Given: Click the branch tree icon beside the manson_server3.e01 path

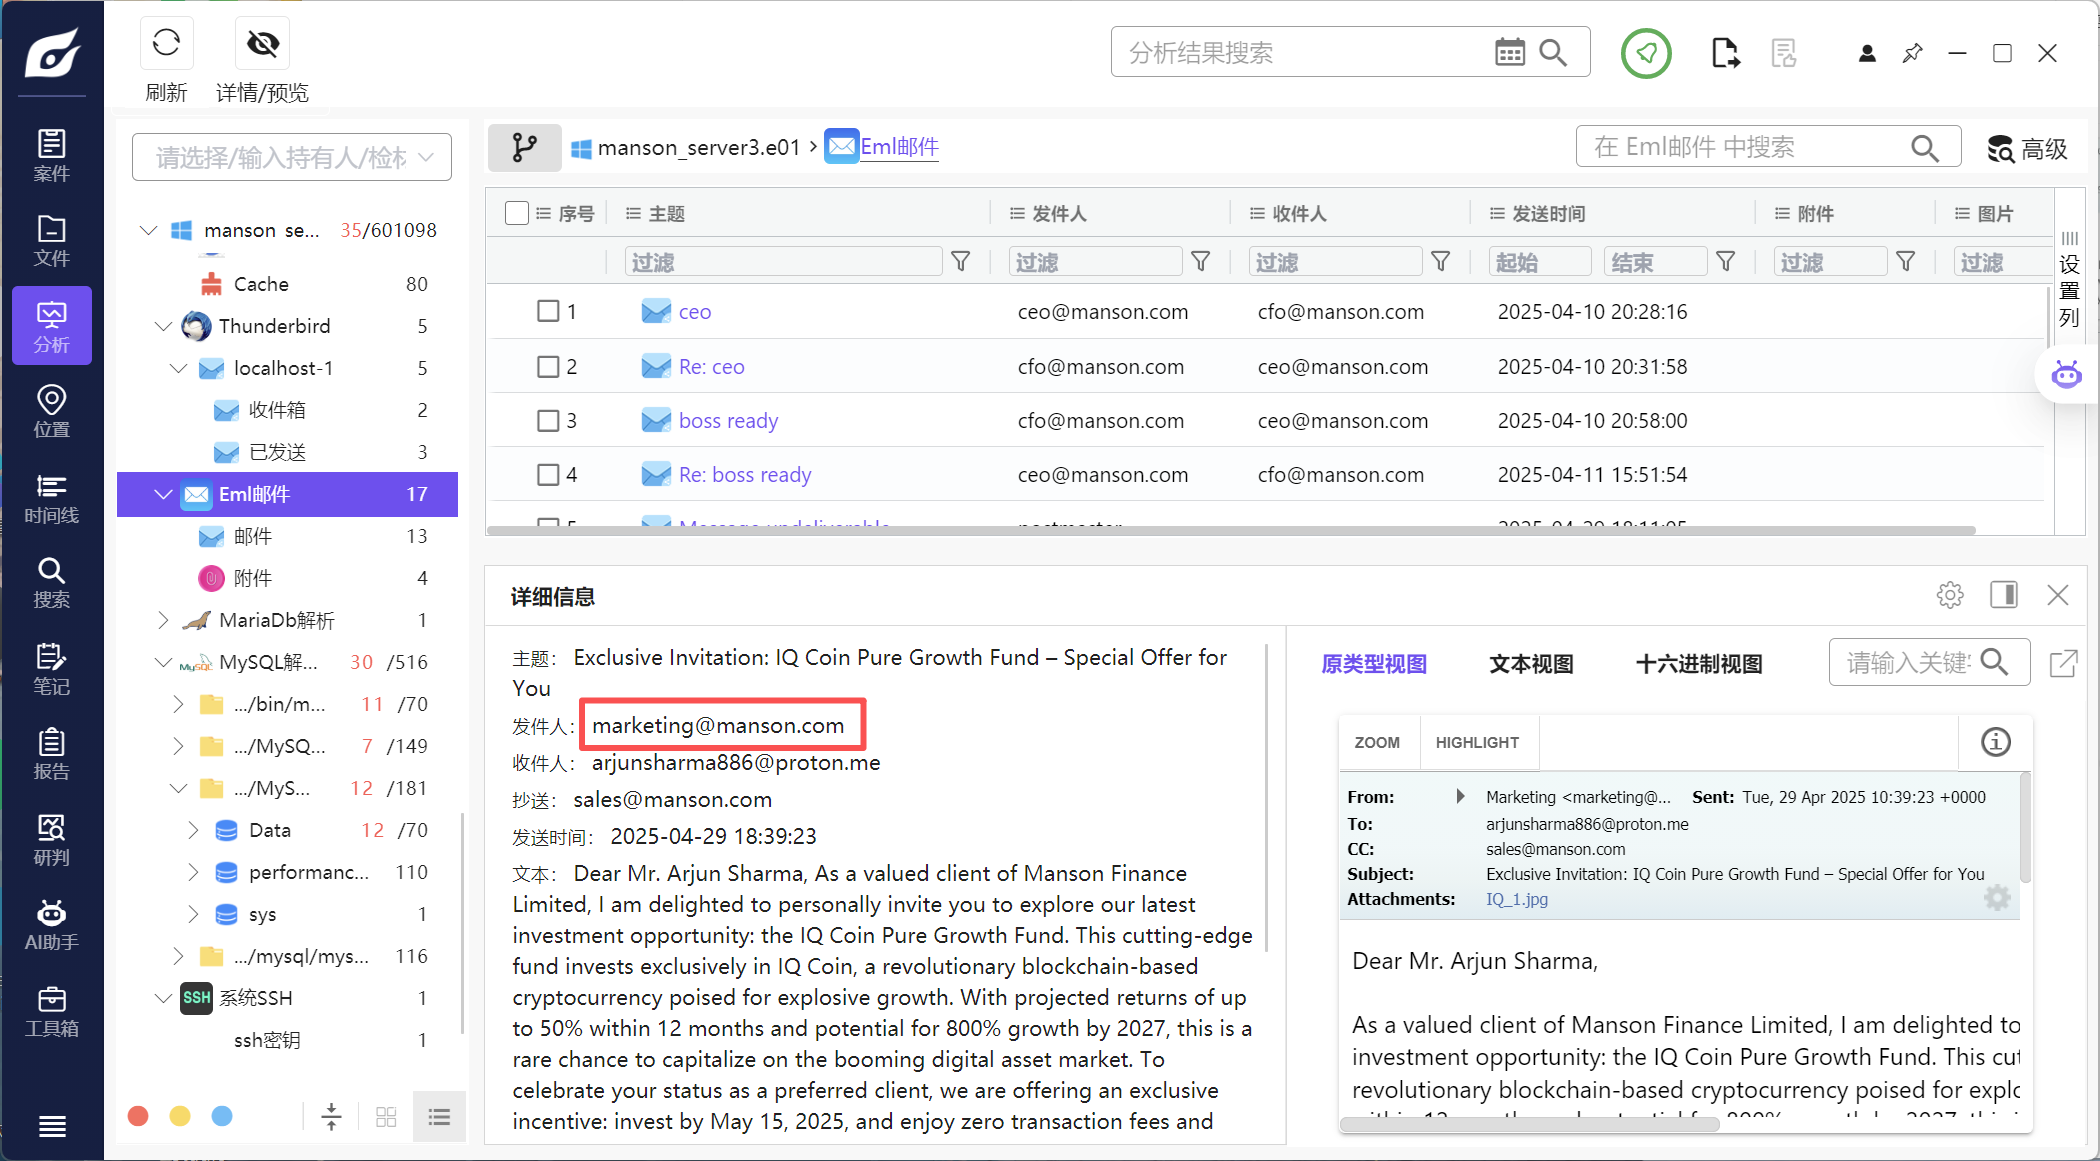Looking at the screenshot, I should tap(524, 148).
